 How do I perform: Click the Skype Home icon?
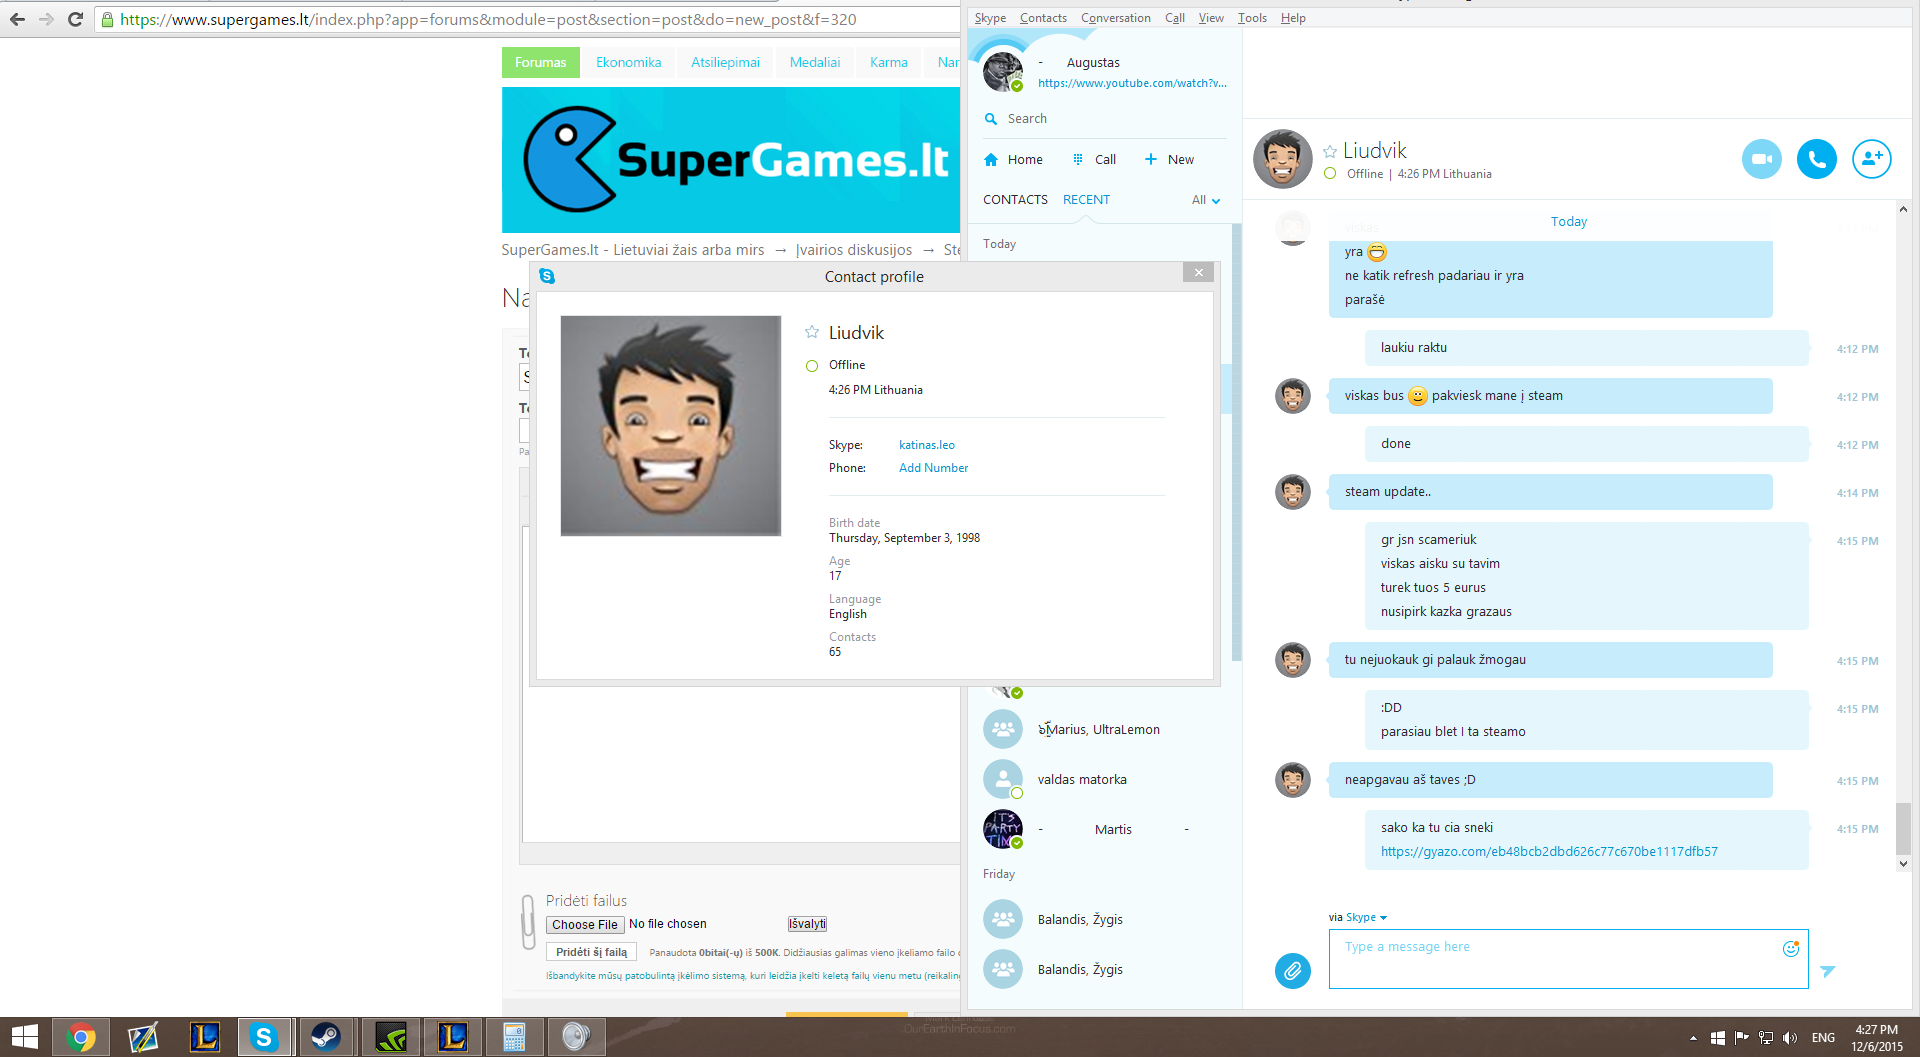[x=991, y=159]
